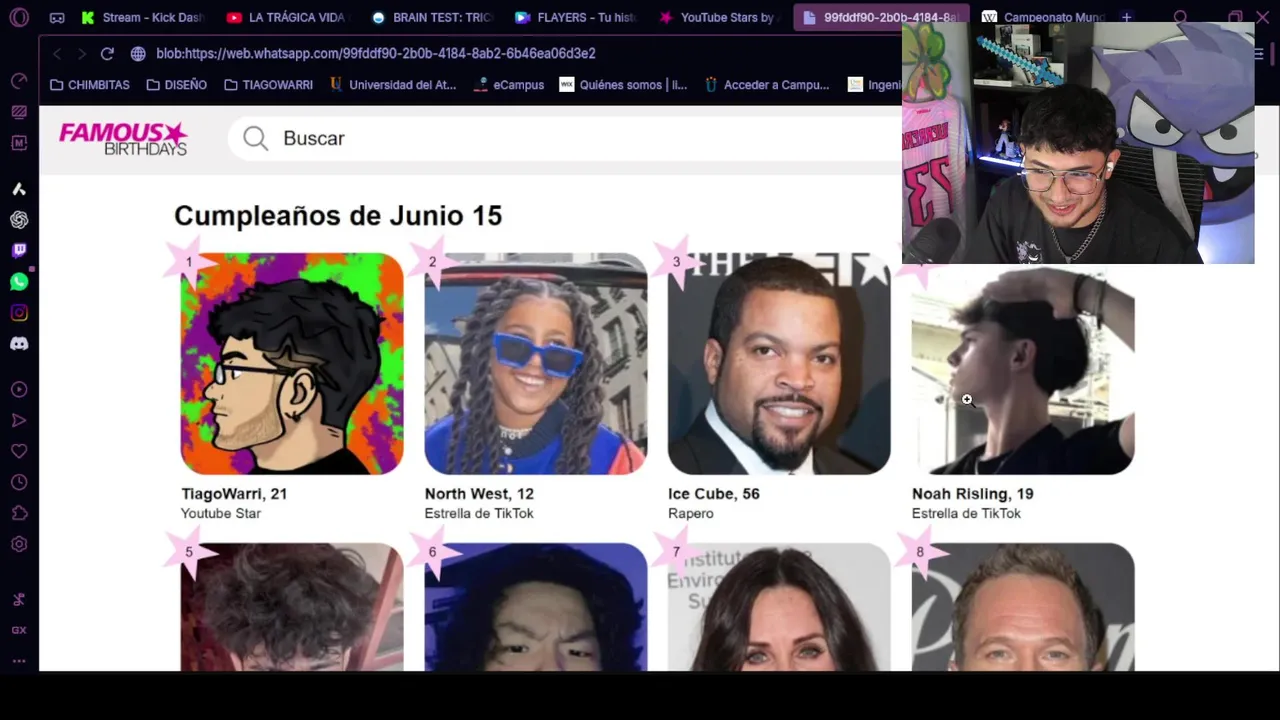Open Ice Cube profile picture
This screenshot has width=1280, height=720.
pos(779,363)
